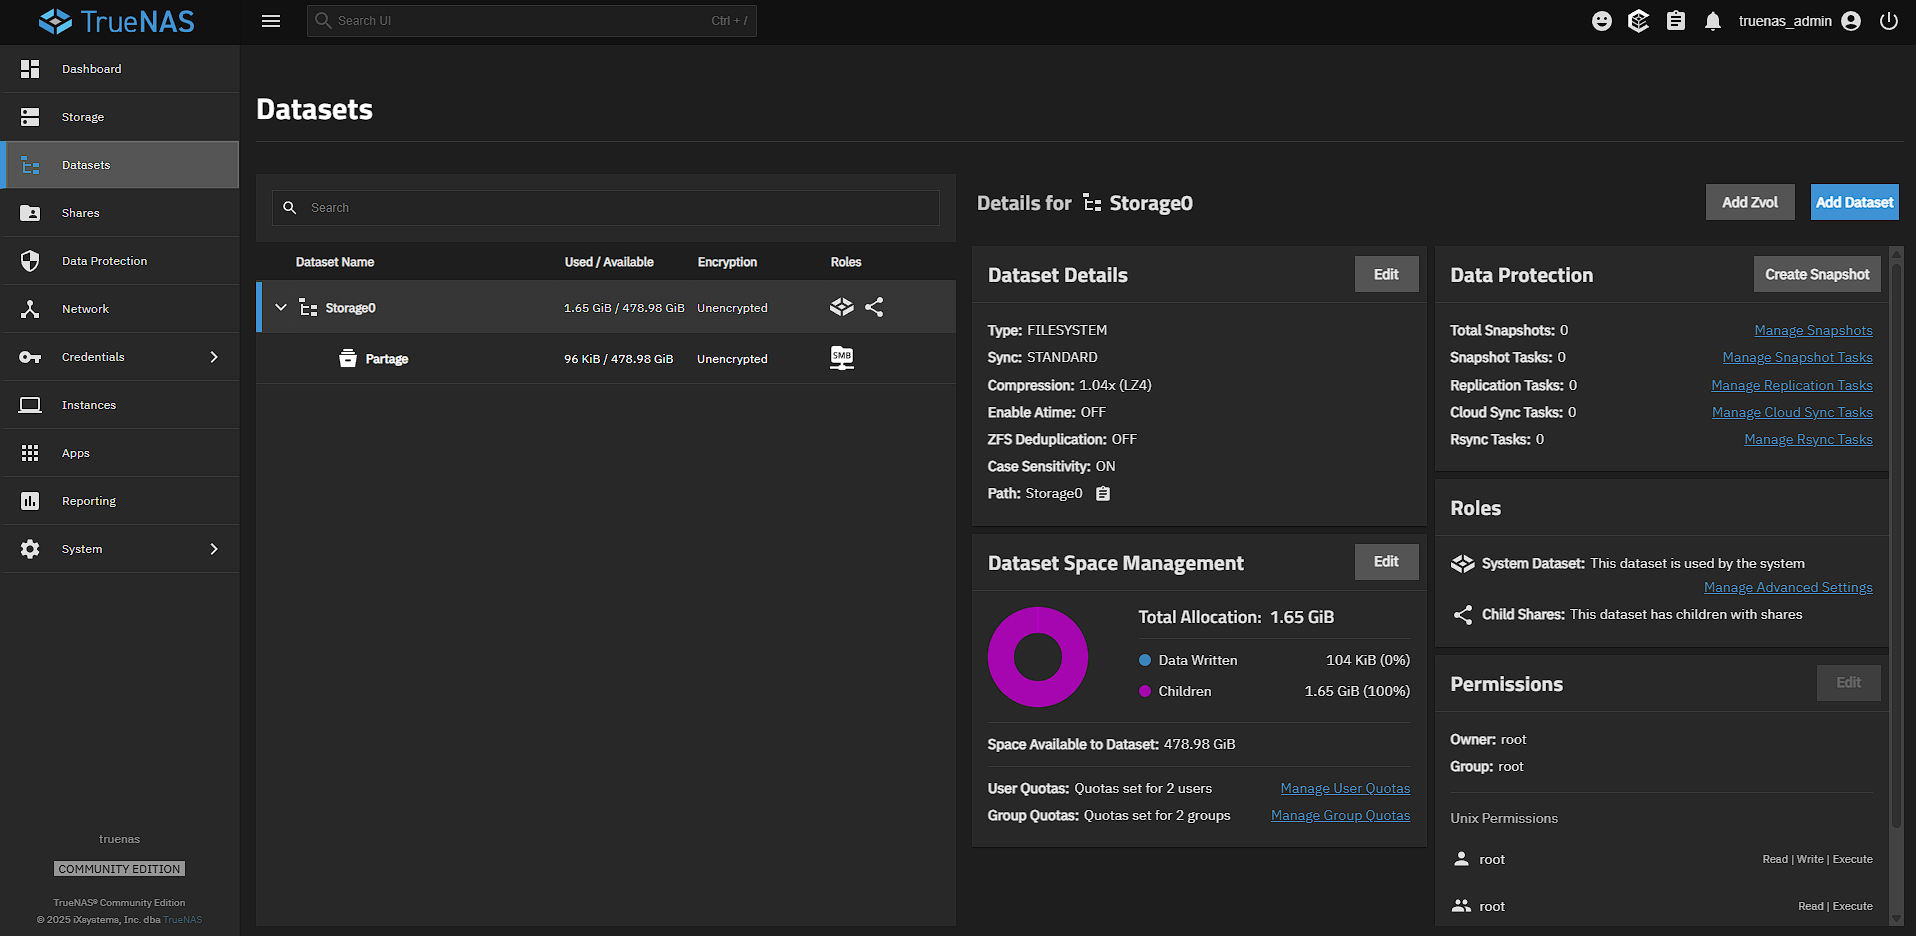
Task: Open Network menu item
Action: click(x=120, y=309)
